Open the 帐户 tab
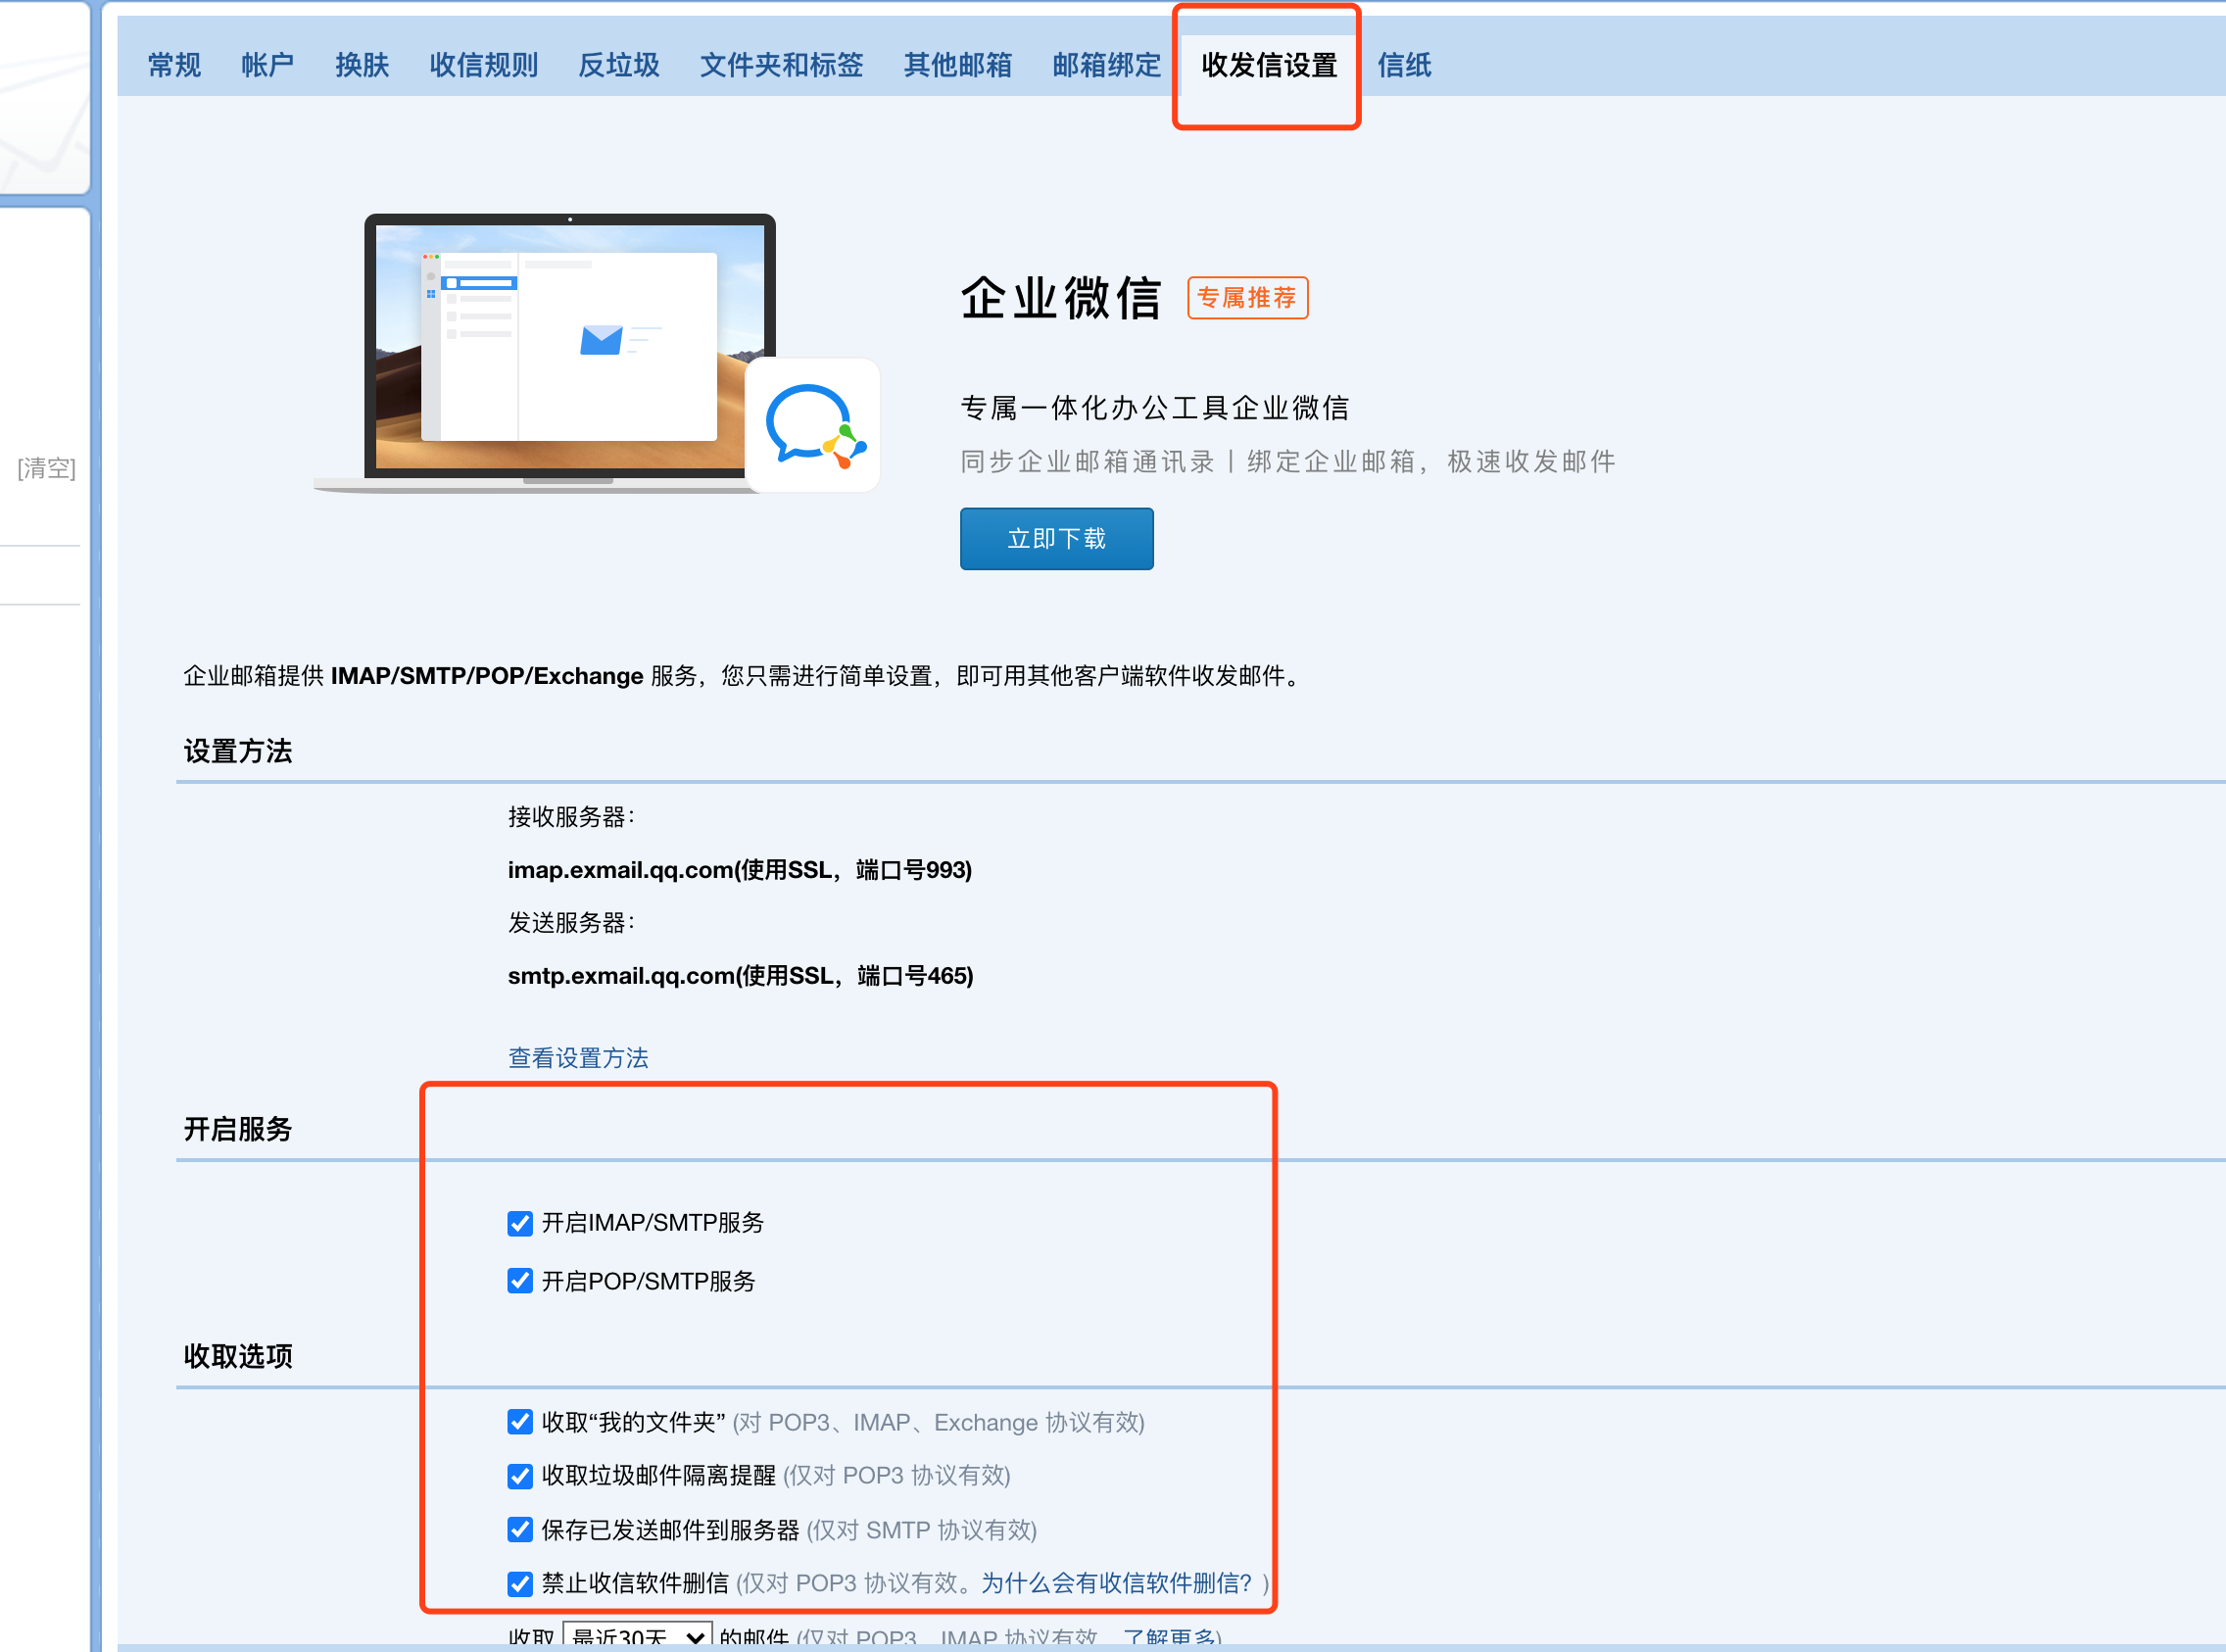The height and width of the screenshot is (1652, 2226). pos(267,66)
